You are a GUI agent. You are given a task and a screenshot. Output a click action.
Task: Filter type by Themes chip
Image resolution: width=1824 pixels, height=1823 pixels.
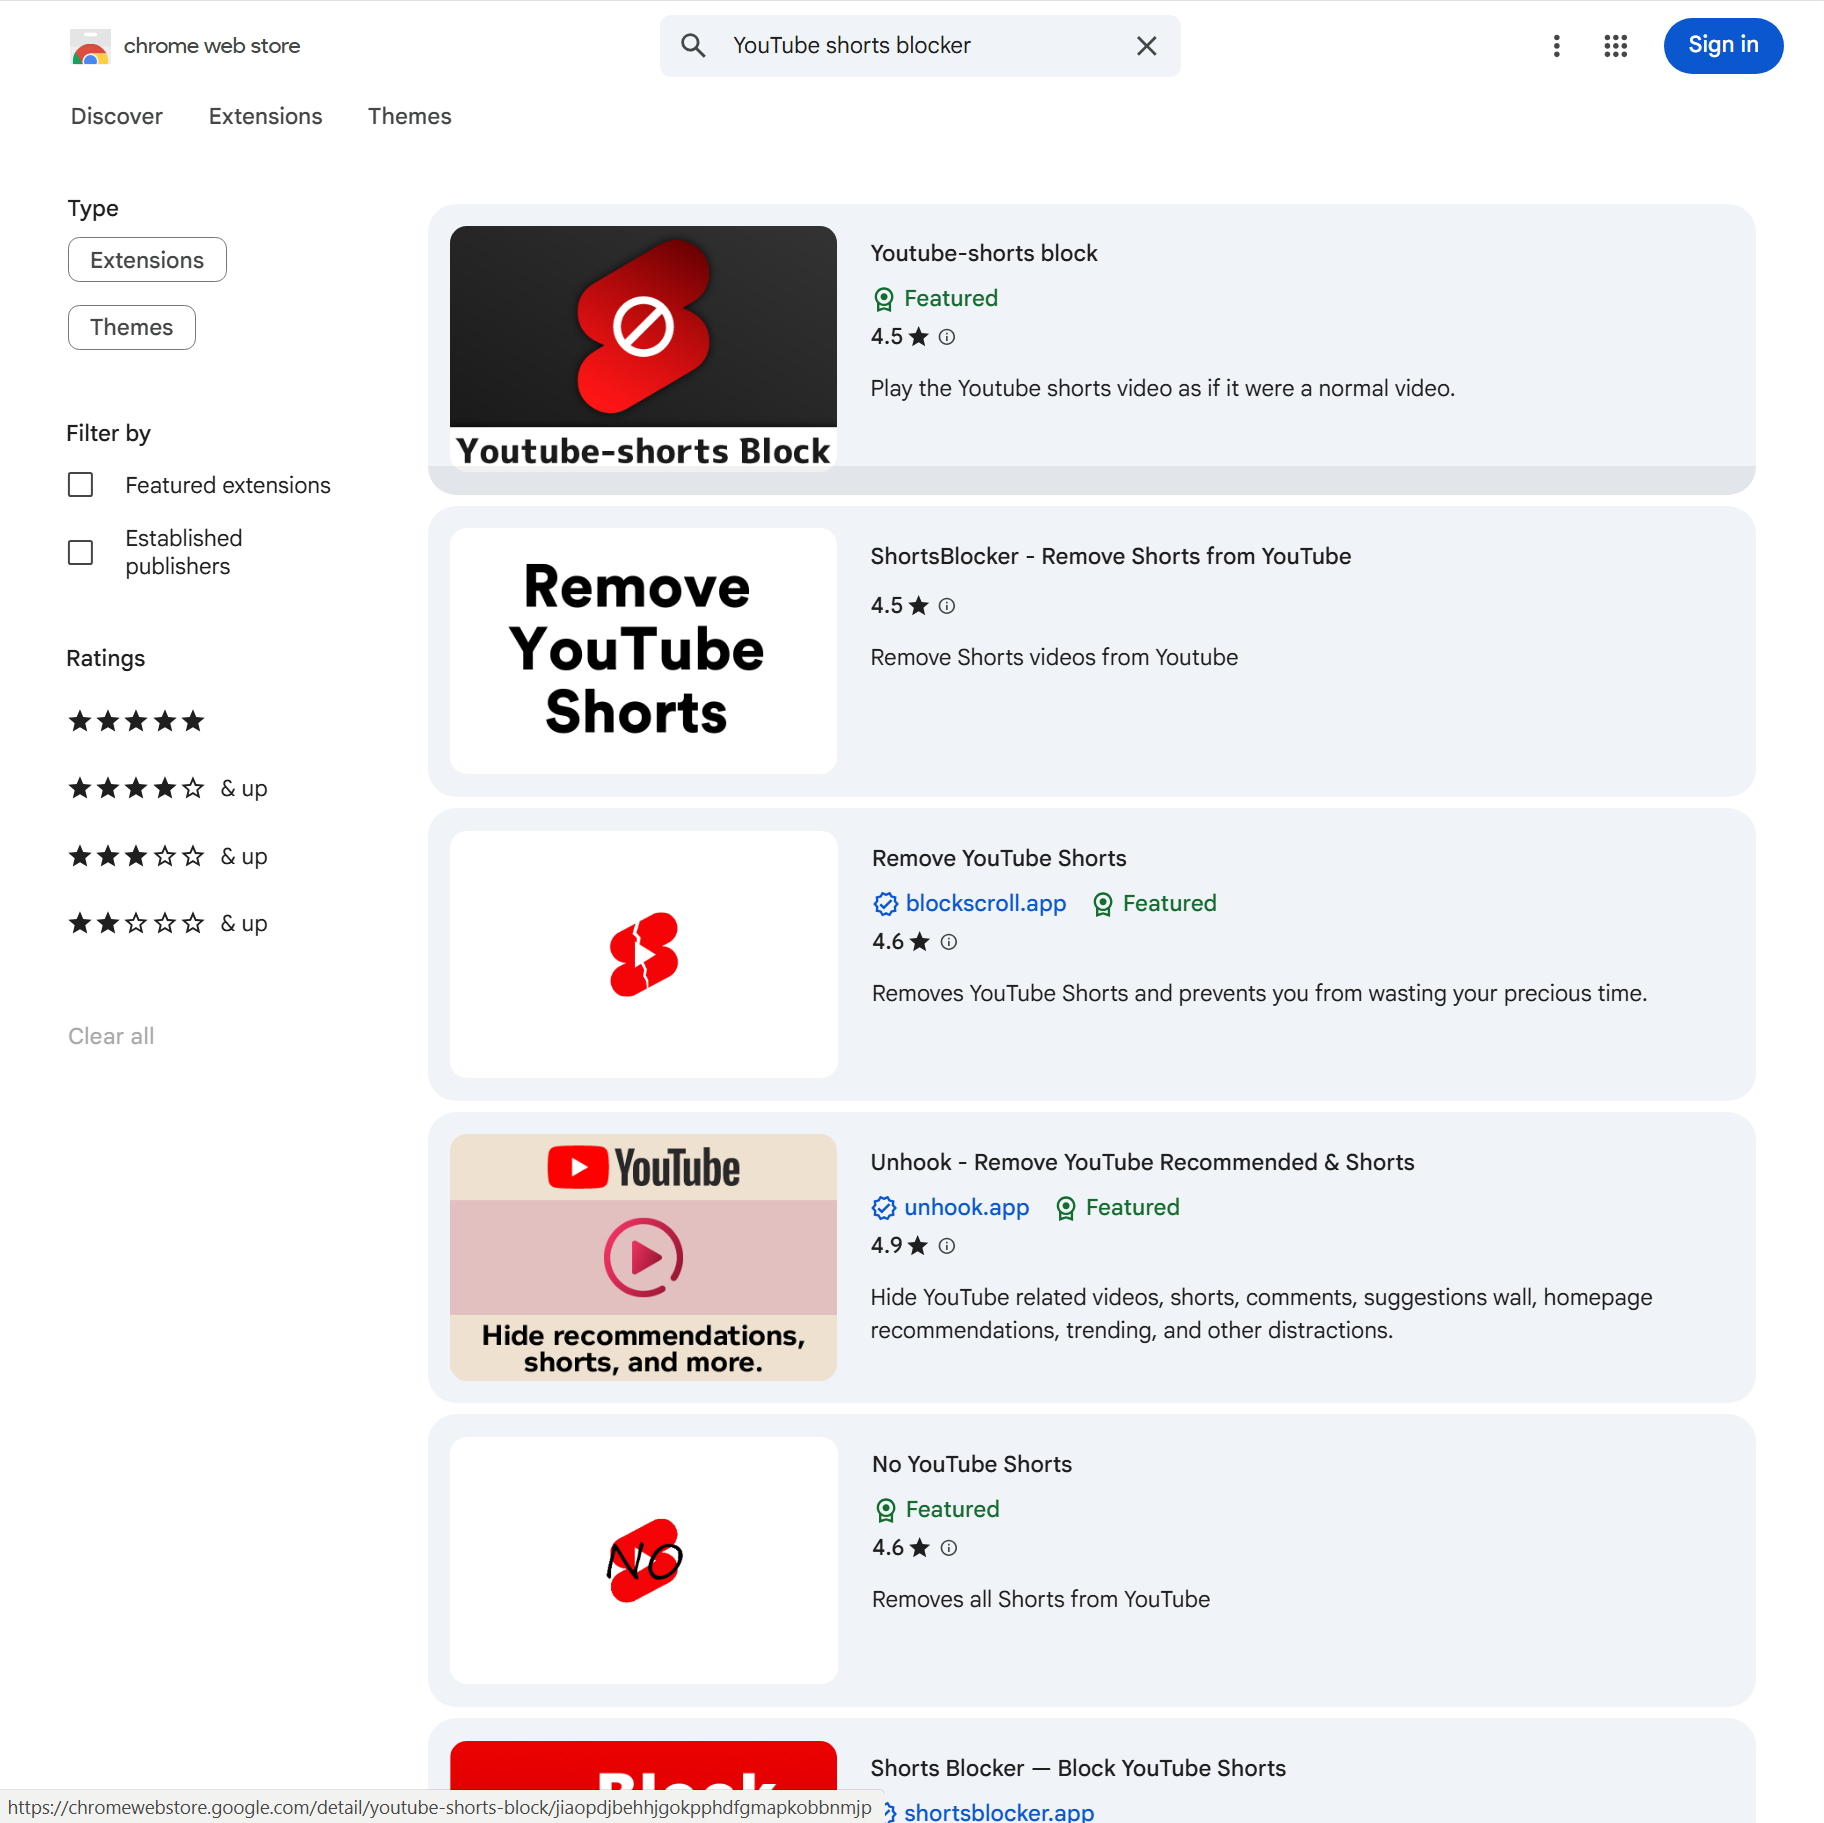pos(132,327)
